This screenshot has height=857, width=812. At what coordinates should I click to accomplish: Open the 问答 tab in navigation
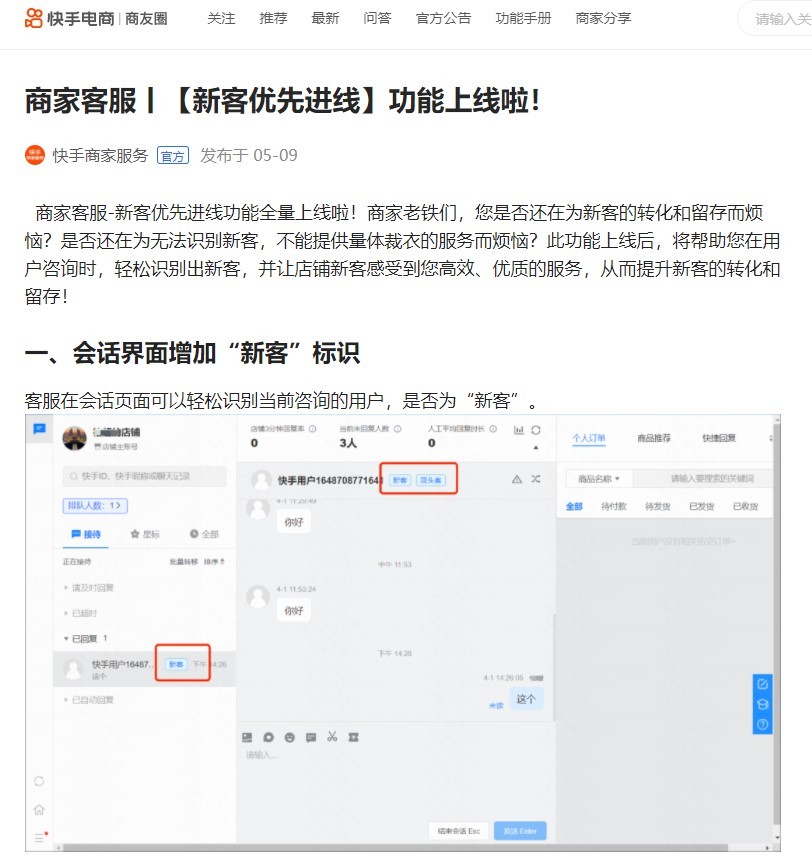[378, 19]
